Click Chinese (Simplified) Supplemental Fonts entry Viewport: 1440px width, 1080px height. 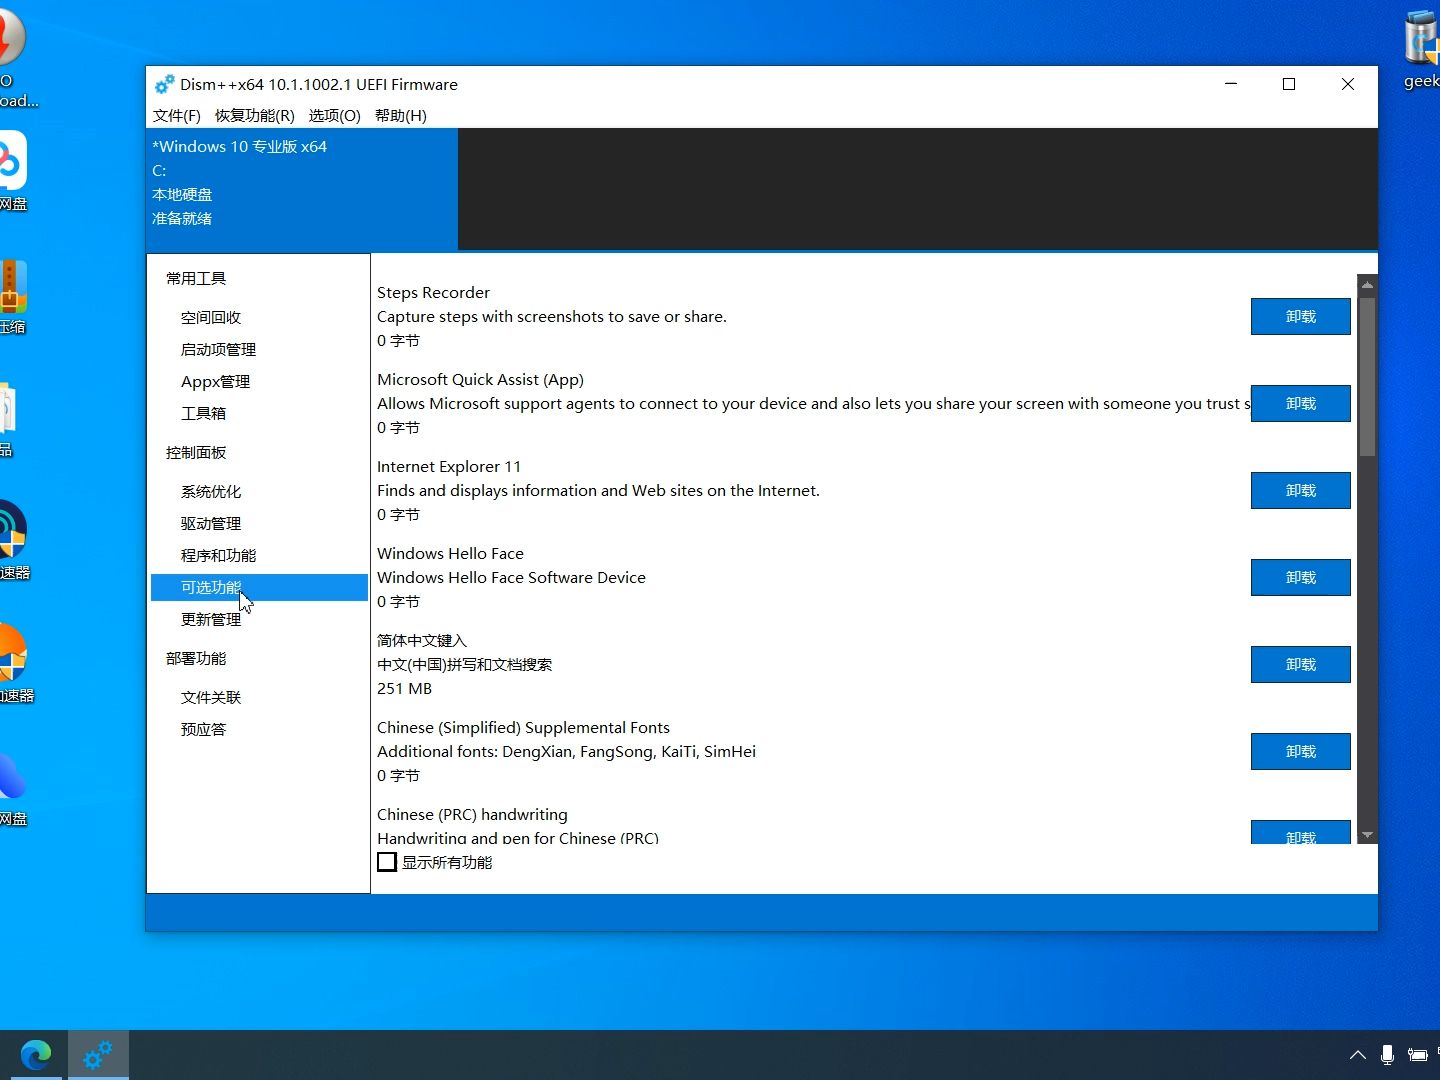(523, 728)
